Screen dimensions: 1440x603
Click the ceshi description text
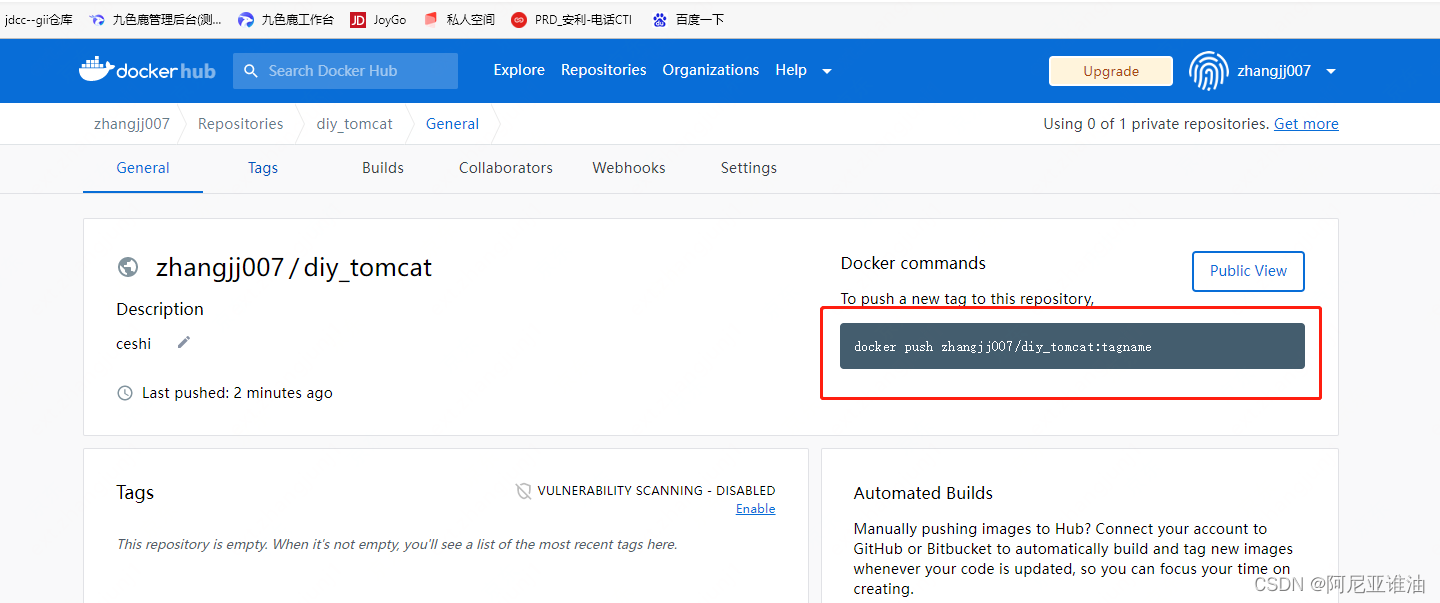[134, 344]
